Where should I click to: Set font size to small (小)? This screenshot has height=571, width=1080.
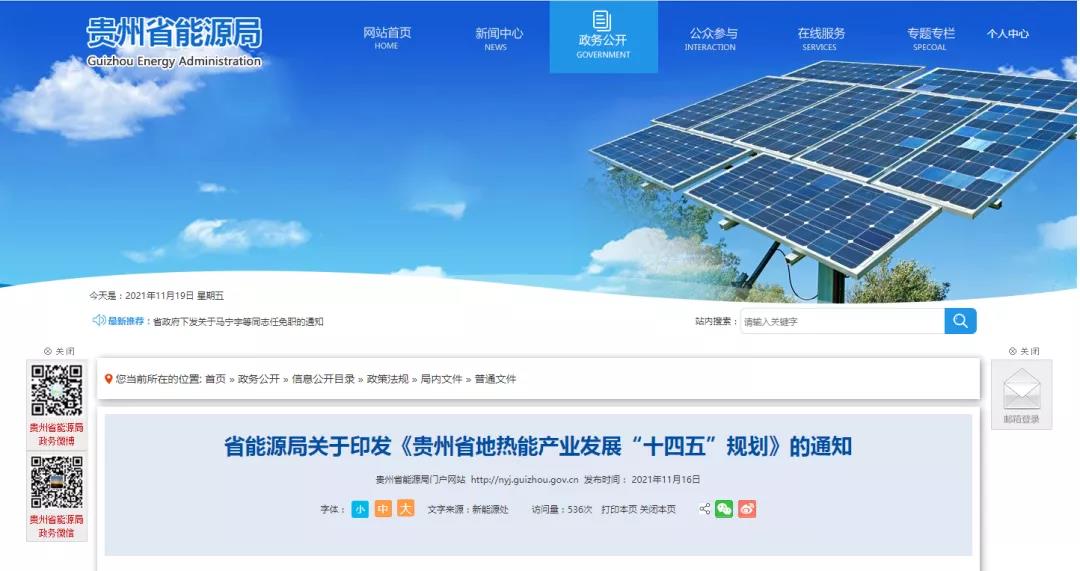pyautogui.click(x=360, y=509)
